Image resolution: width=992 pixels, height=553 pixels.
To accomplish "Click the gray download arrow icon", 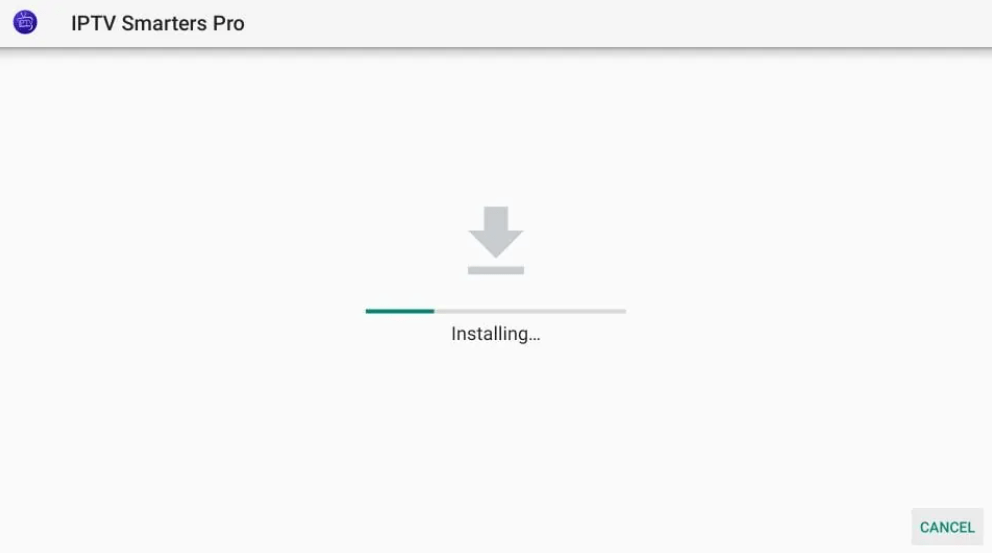I will [x=496, y=240].
